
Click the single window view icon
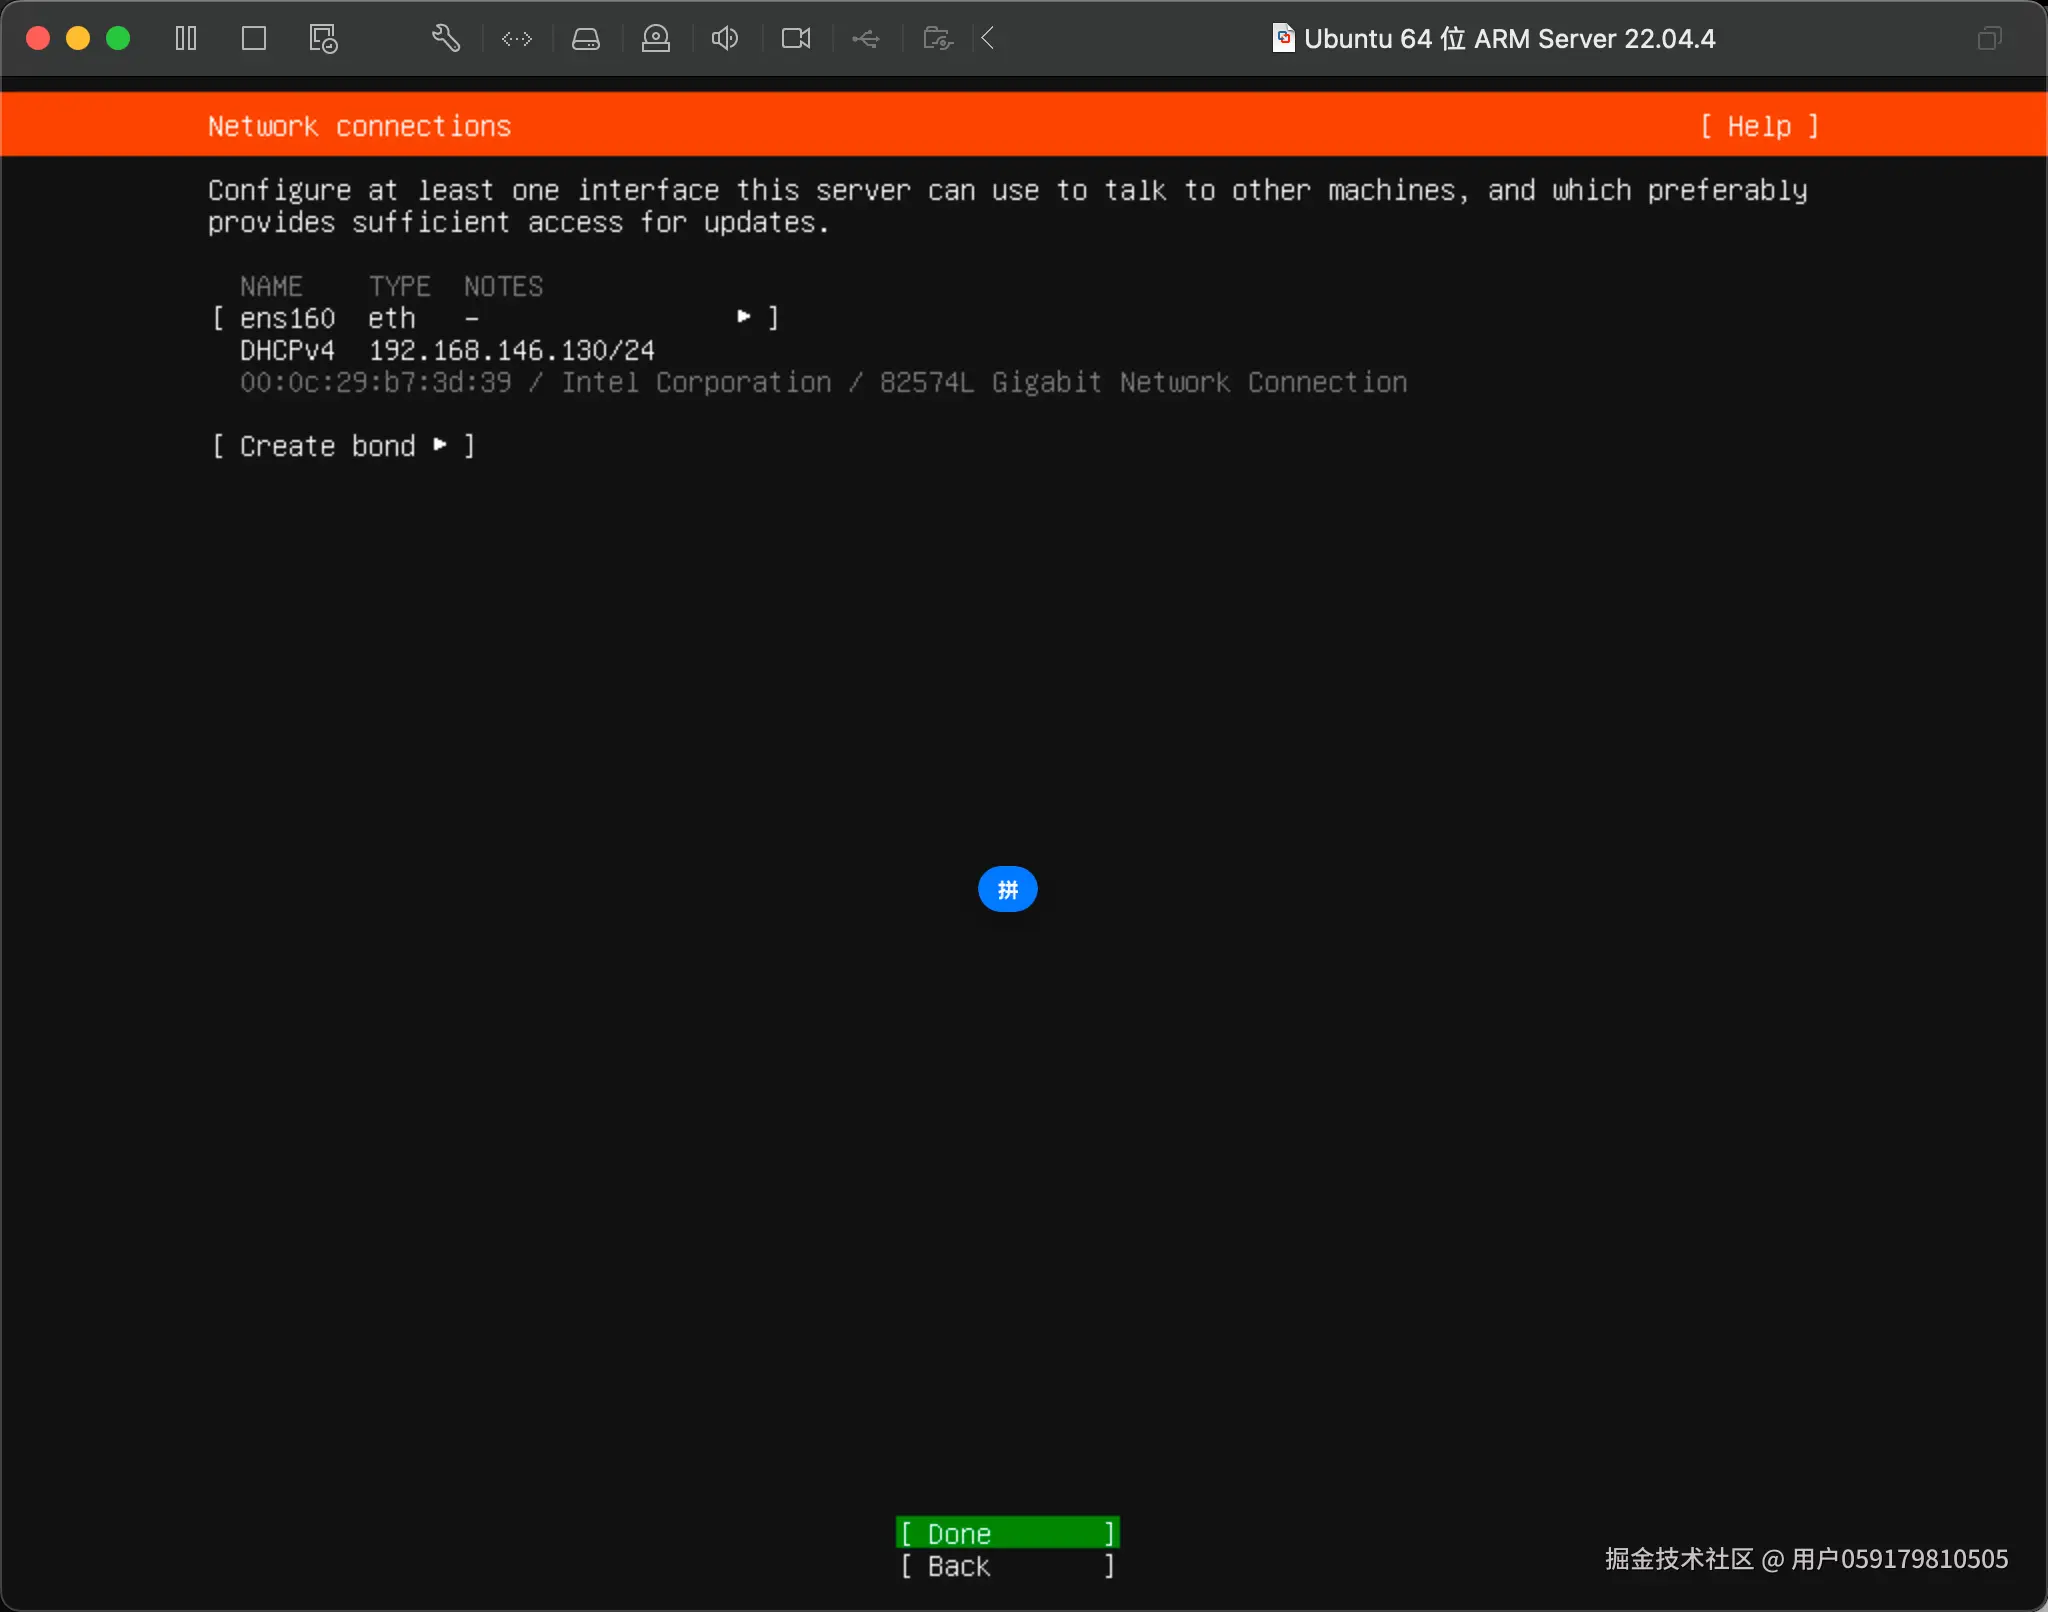254,39
